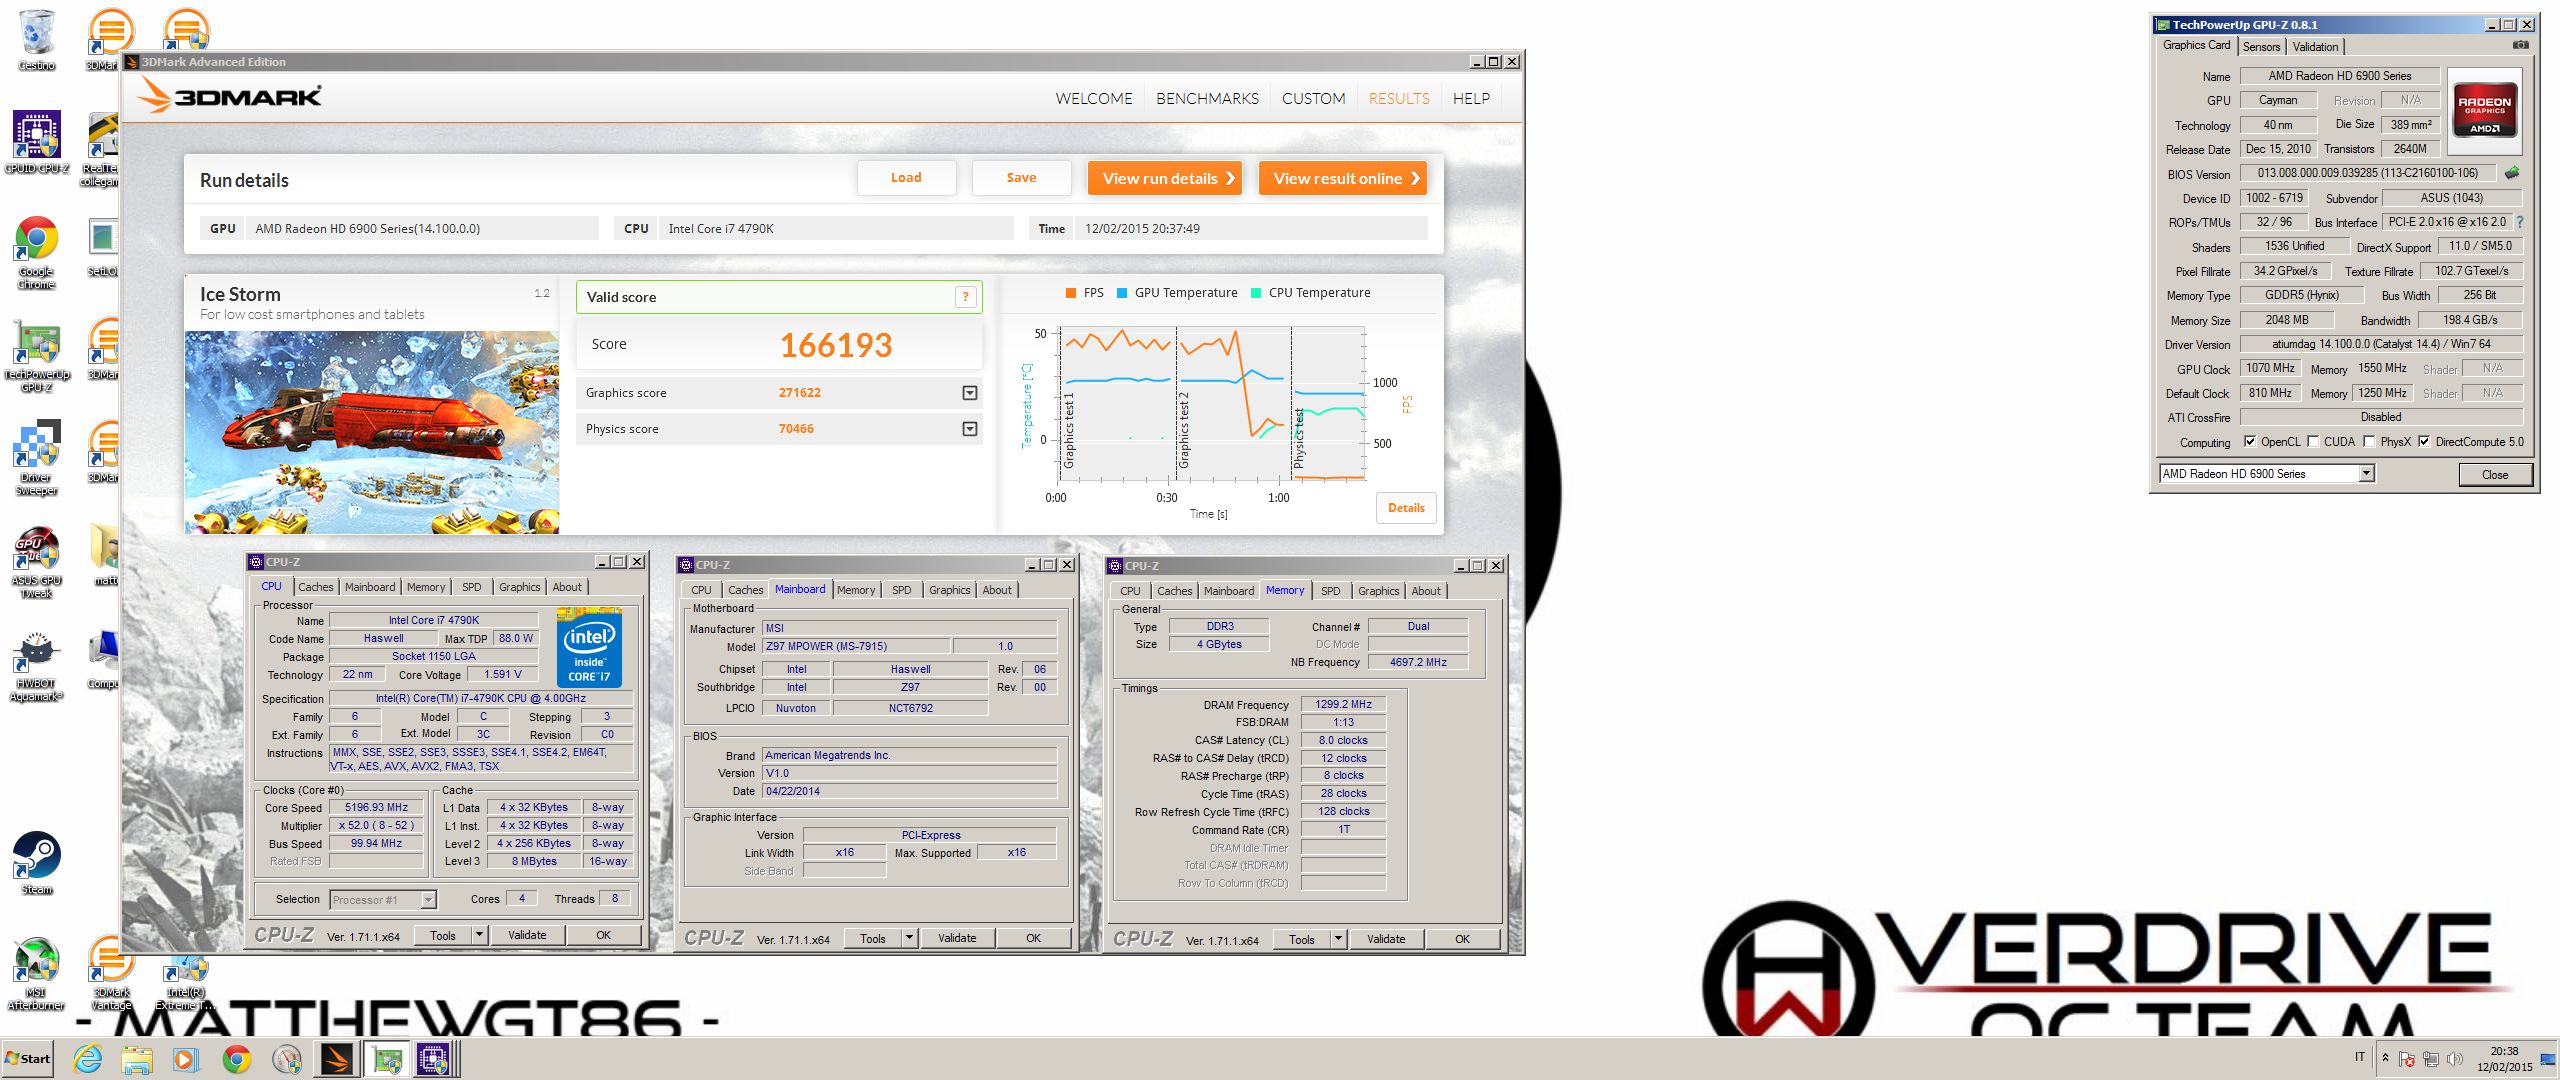This screenshot has width=2560, height=1080.
Task: Click the Valid score help question mark
Action: 965,297
